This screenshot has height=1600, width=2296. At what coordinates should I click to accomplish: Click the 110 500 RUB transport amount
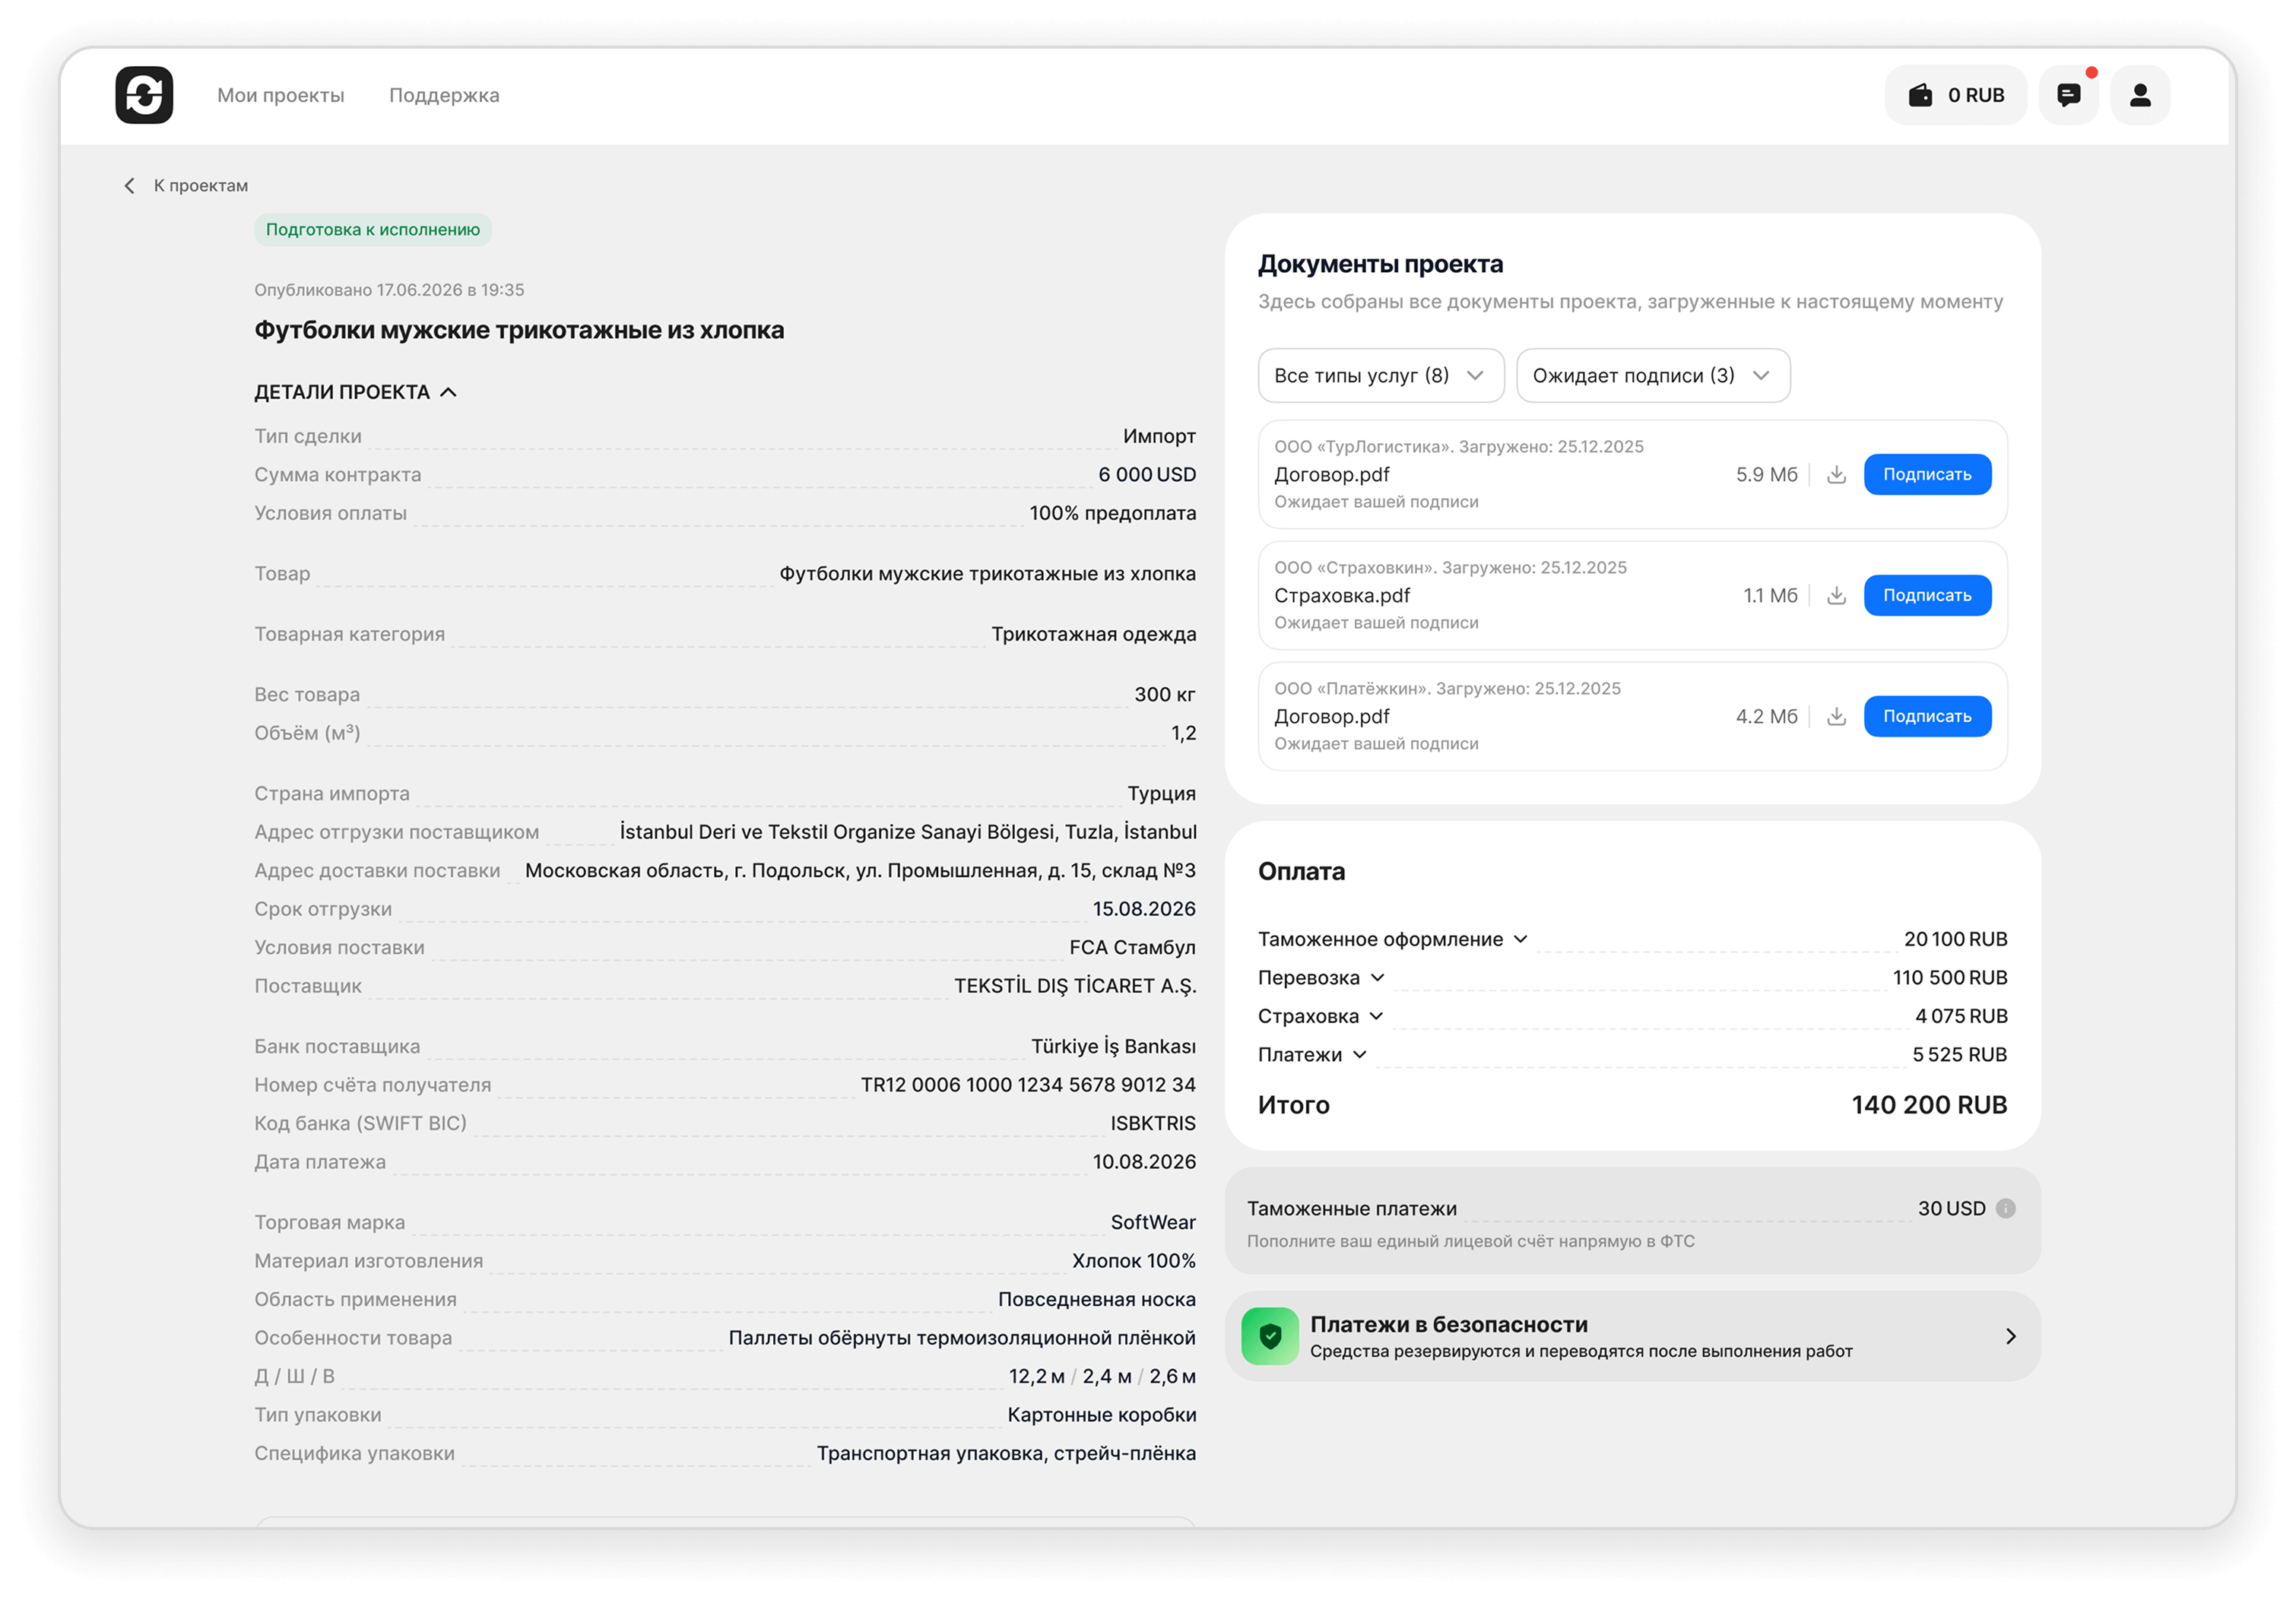coord(1950,977)
